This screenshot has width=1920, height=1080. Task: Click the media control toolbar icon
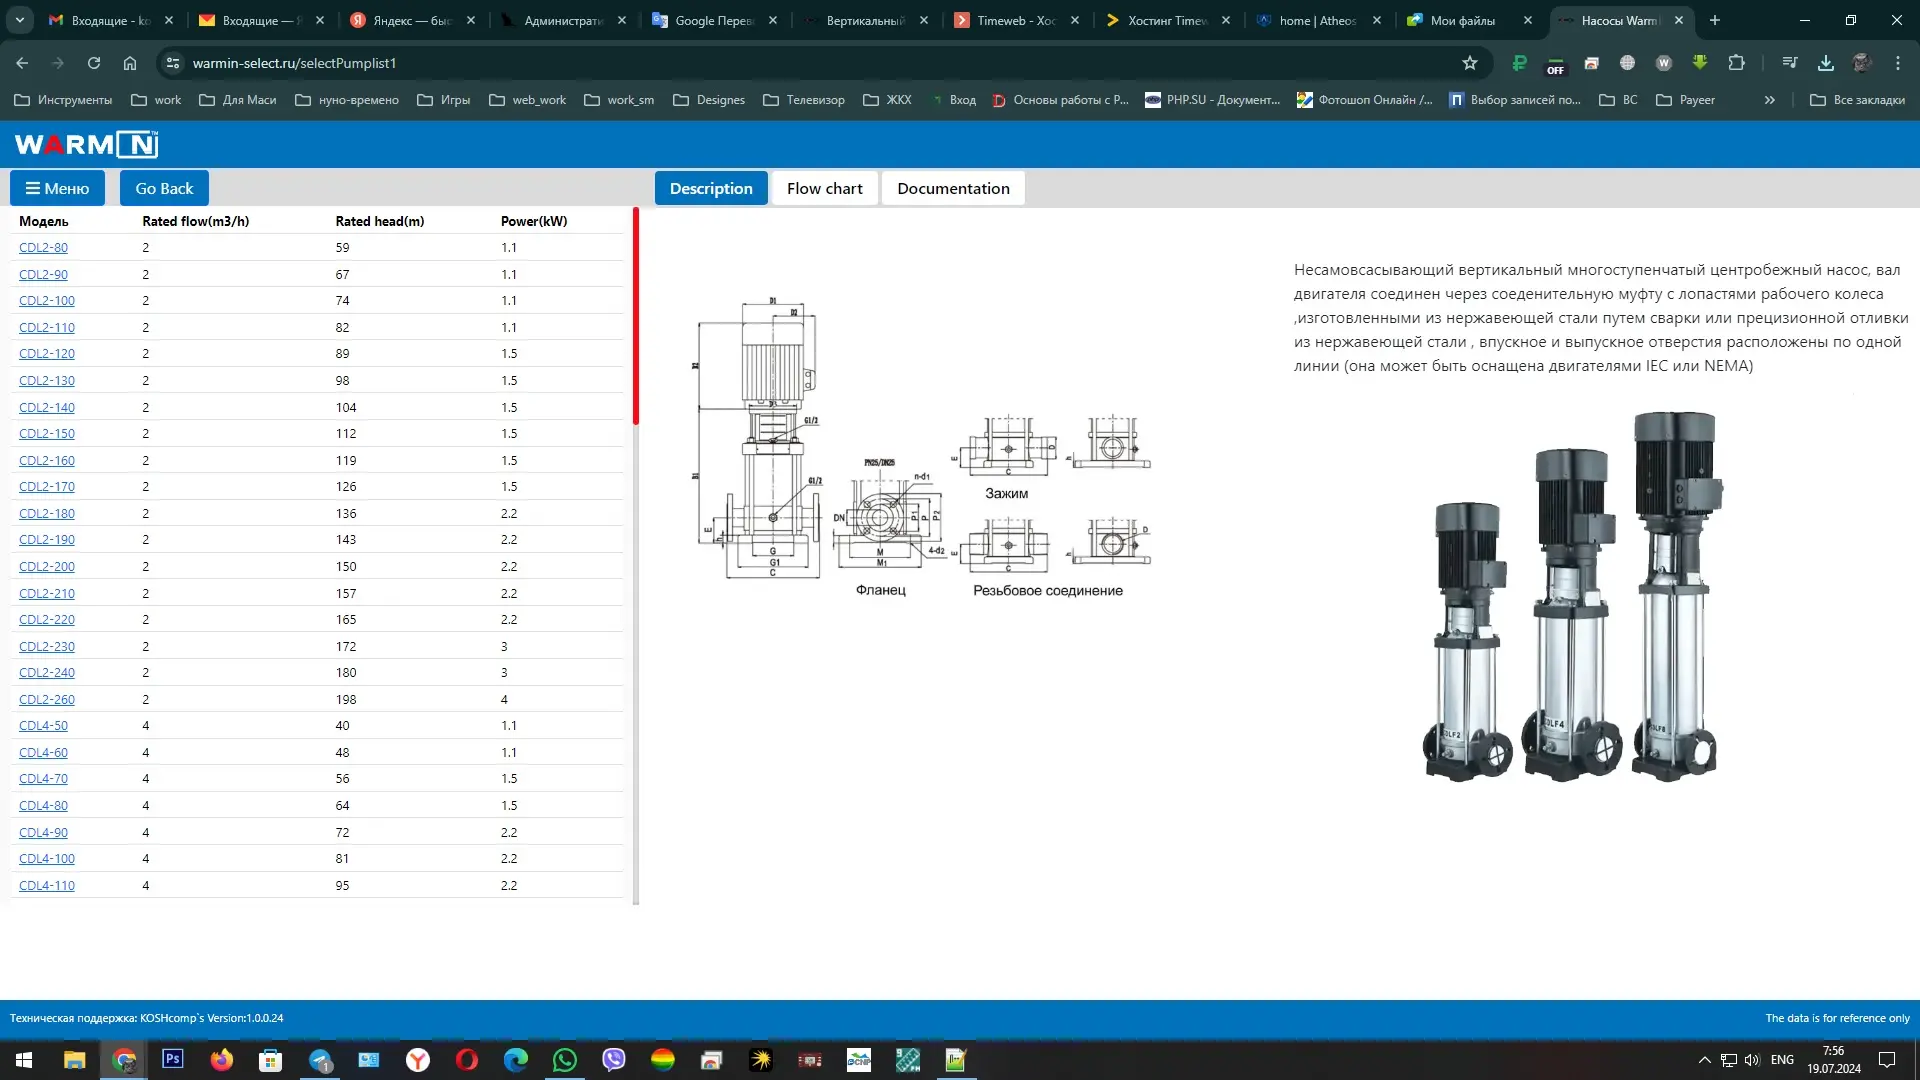pos(1790,63)
